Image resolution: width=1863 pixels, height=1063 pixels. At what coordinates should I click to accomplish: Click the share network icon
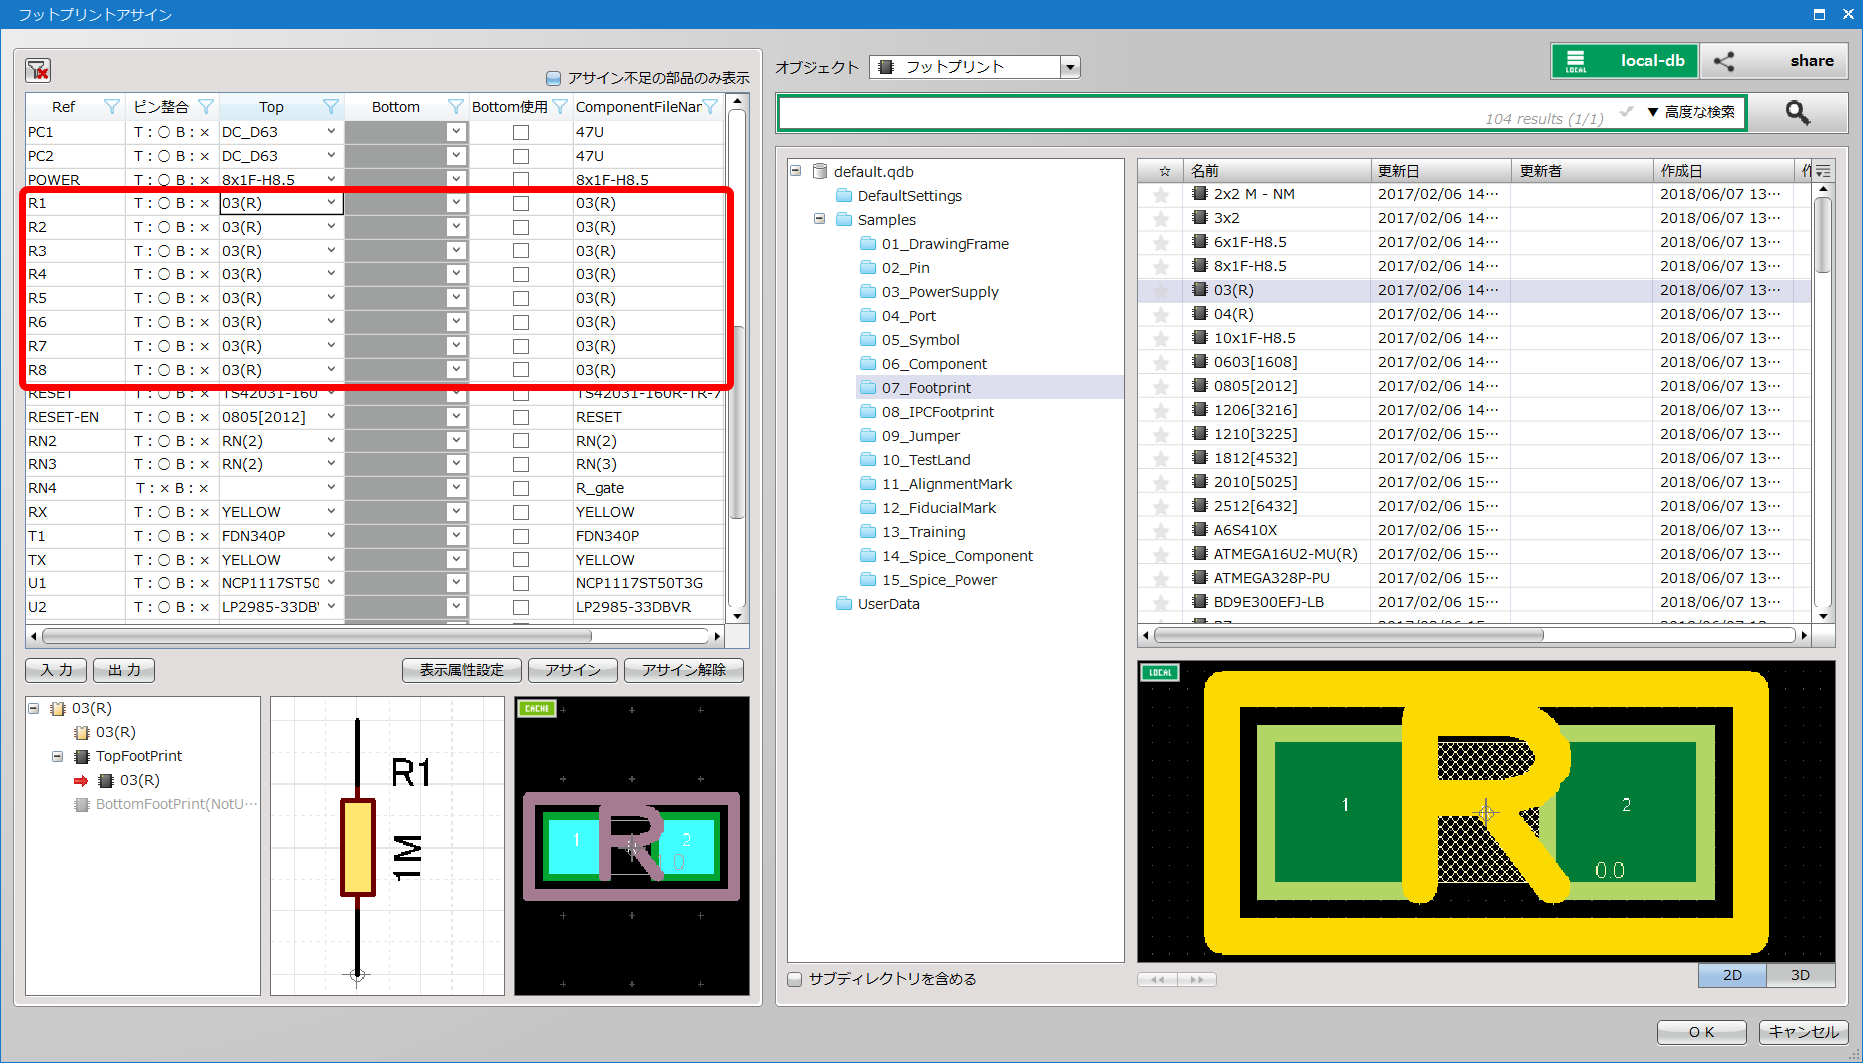(1724, 61)
